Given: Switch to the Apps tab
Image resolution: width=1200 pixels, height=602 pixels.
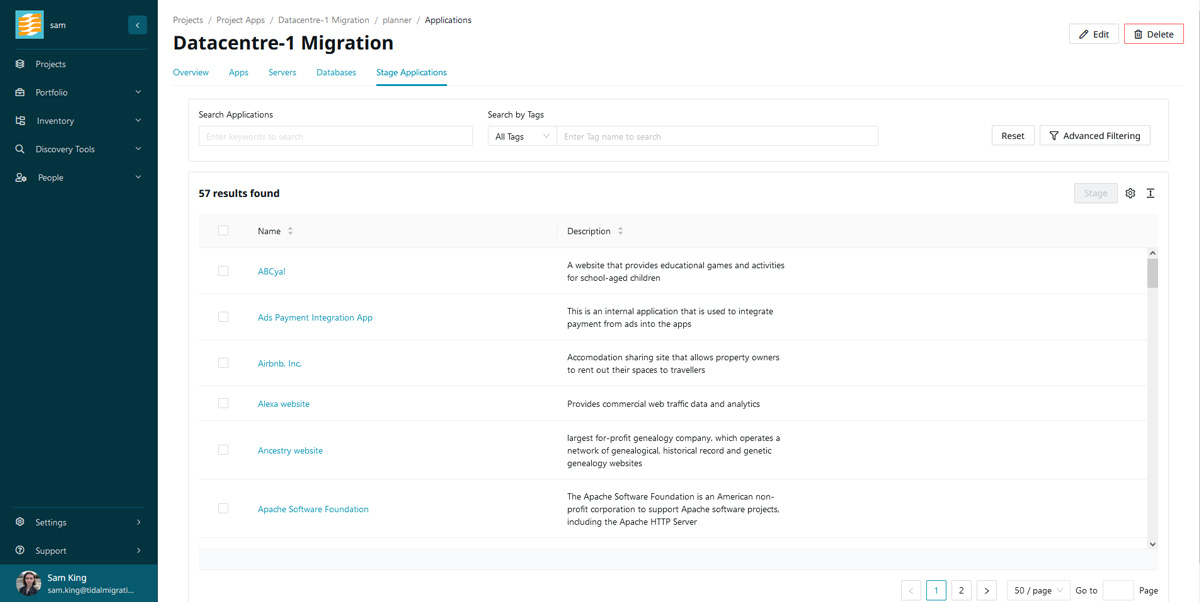Looking at the screenshot, I should point(238,72).
